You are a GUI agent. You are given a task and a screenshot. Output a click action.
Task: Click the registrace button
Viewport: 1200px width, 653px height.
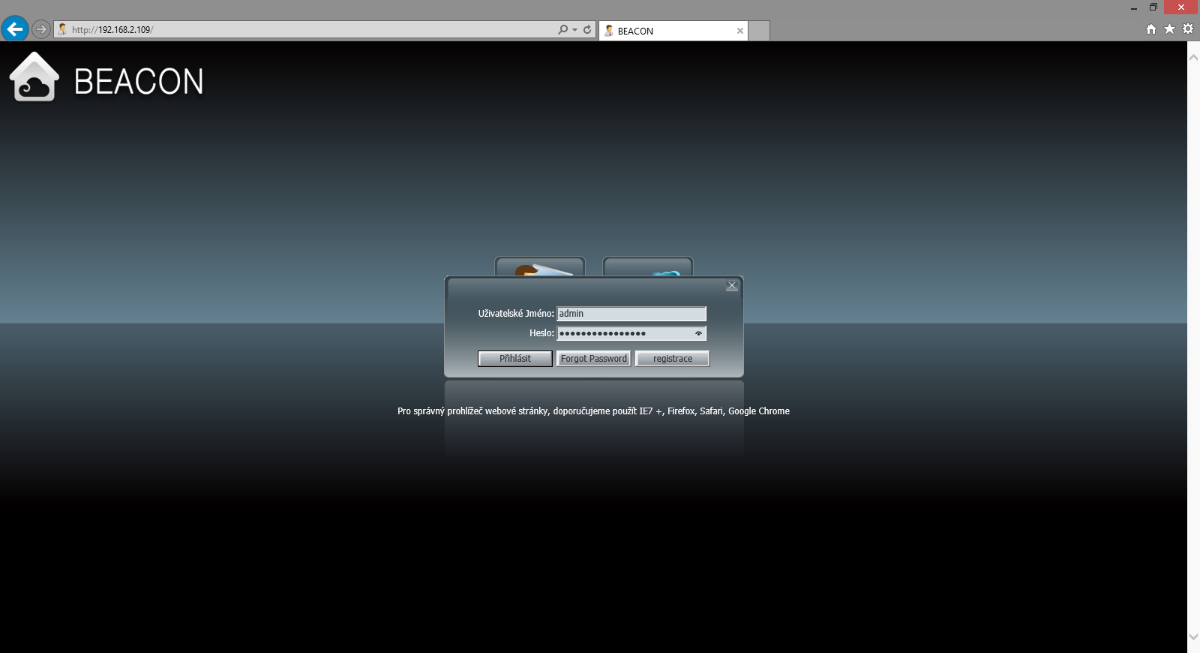(x=672, y=359)
